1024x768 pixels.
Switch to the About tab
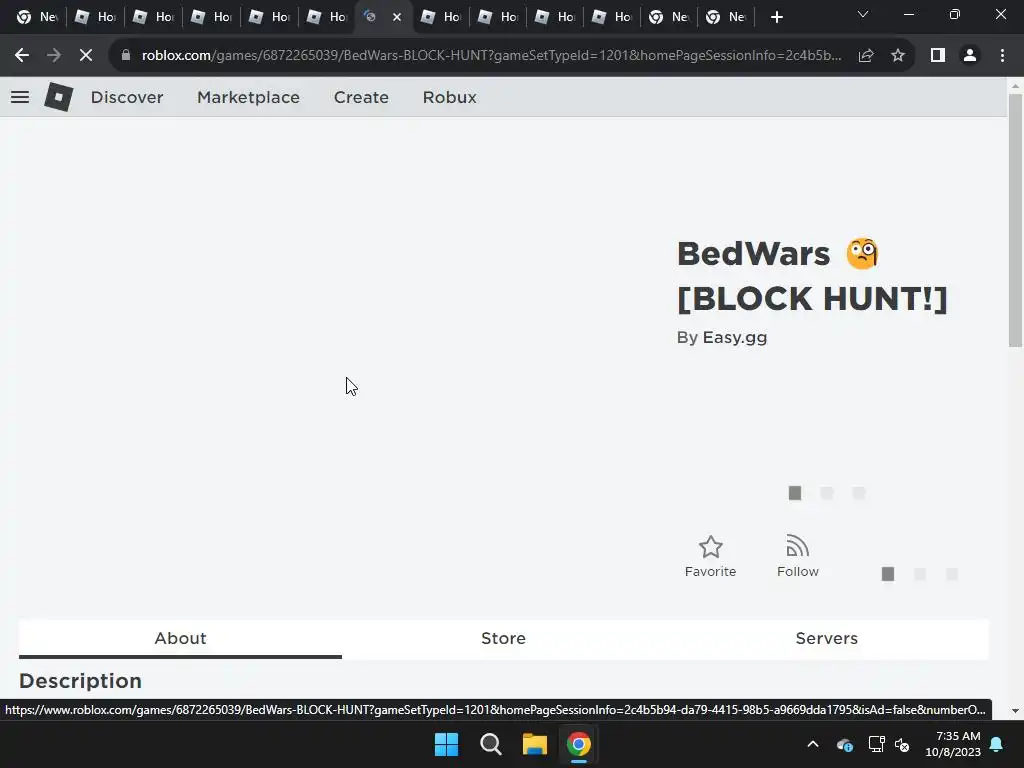pyautogui.click(x=180, y=639)
